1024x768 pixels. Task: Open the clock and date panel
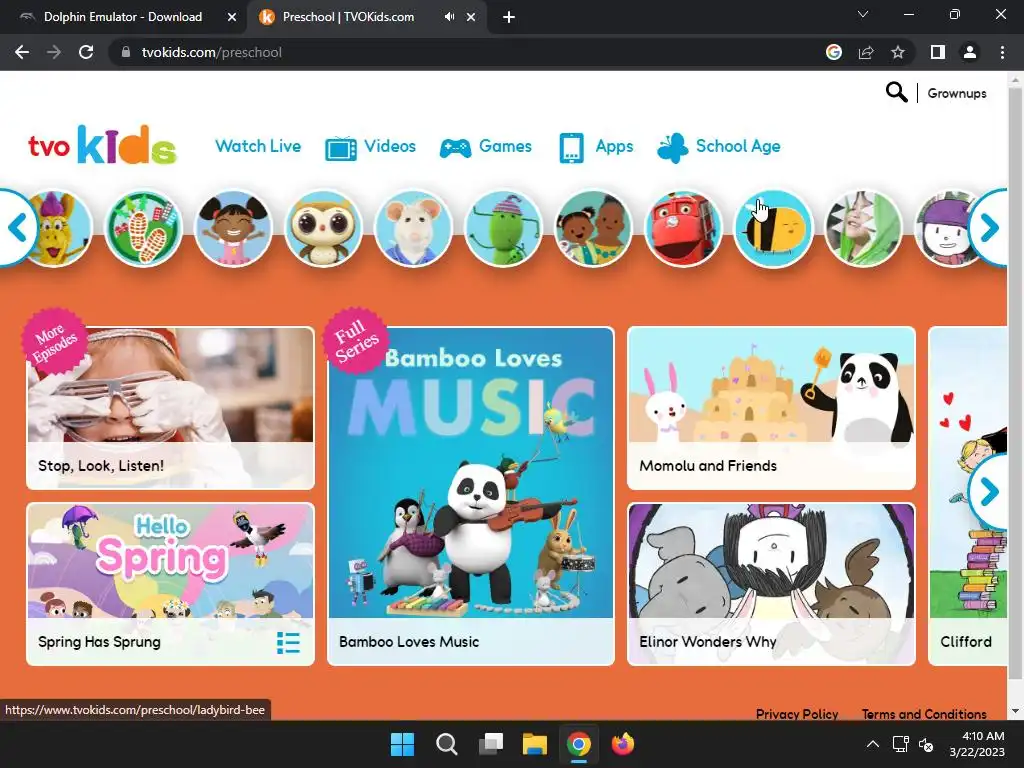[978, 744]
